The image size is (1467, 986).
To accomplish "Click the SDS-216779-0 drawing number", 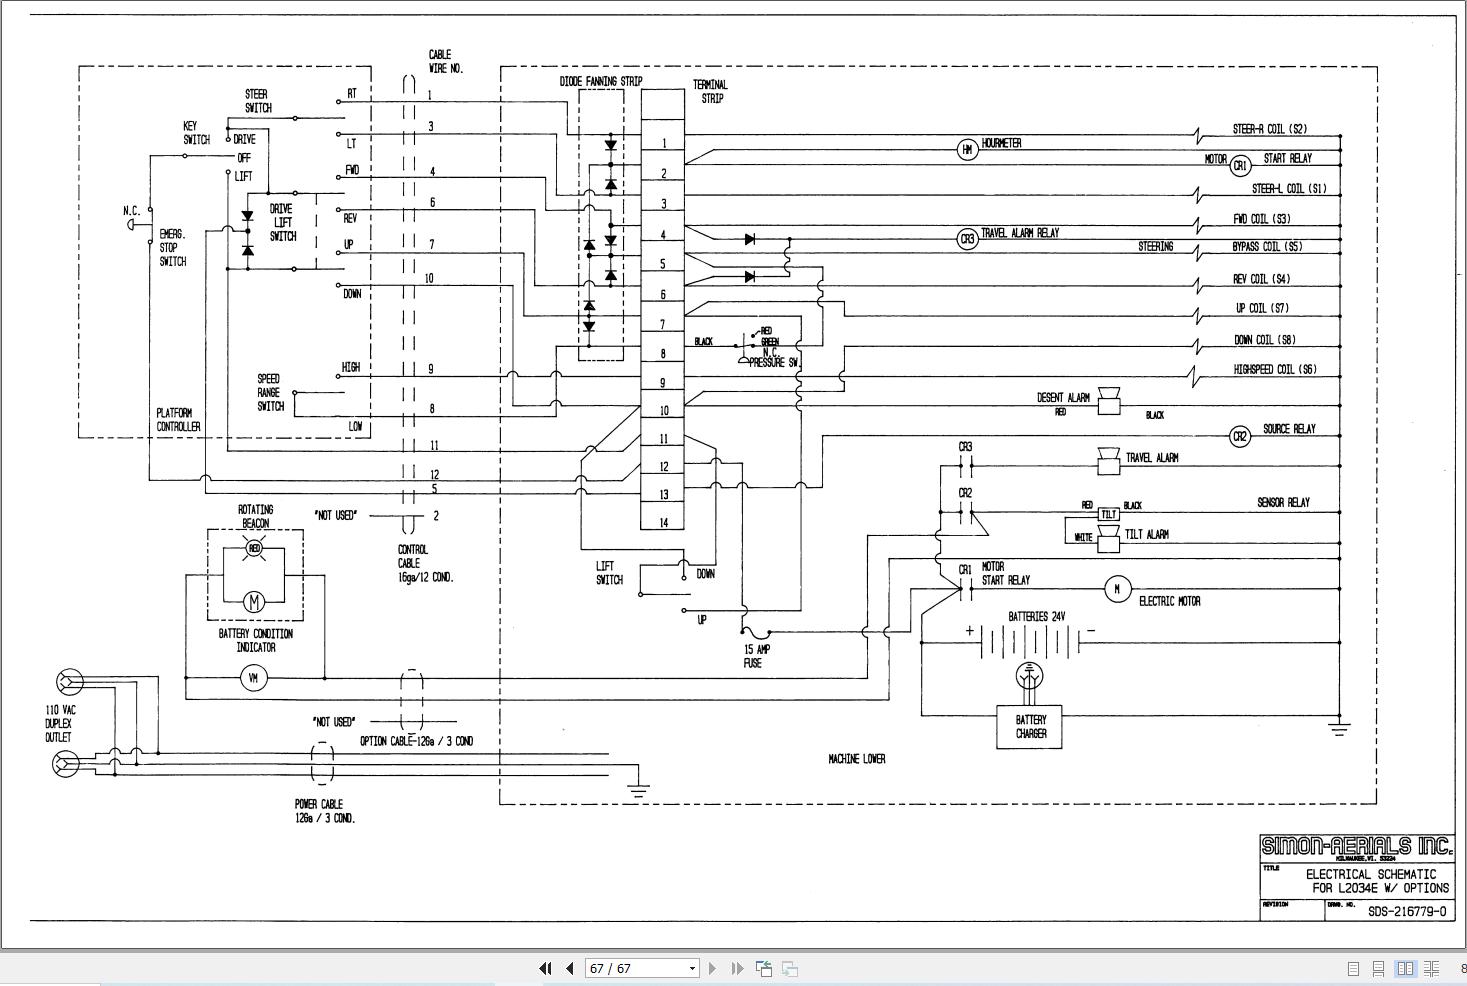I will pyautogui.click(x=1407, y=911).
